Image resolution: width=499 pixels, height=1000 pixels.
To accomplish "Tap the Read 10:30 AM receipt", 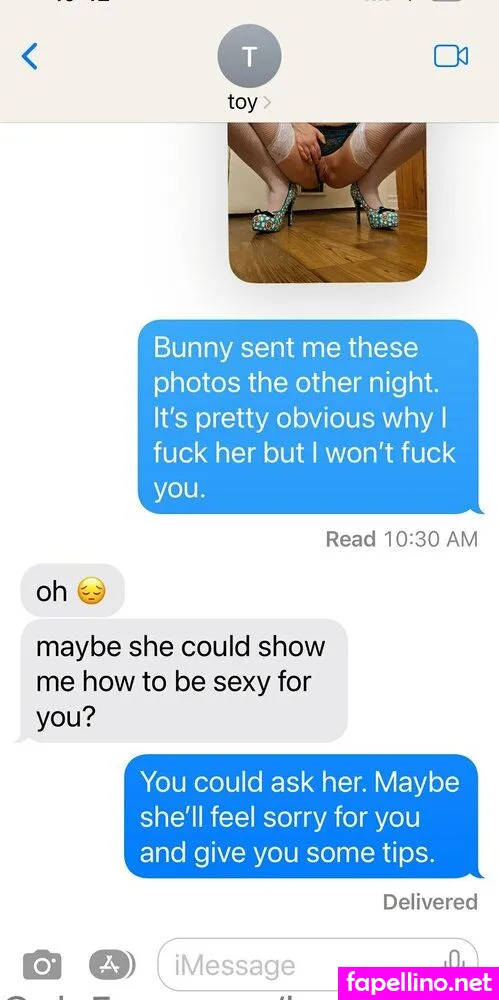I will click(x=401, y=539).
